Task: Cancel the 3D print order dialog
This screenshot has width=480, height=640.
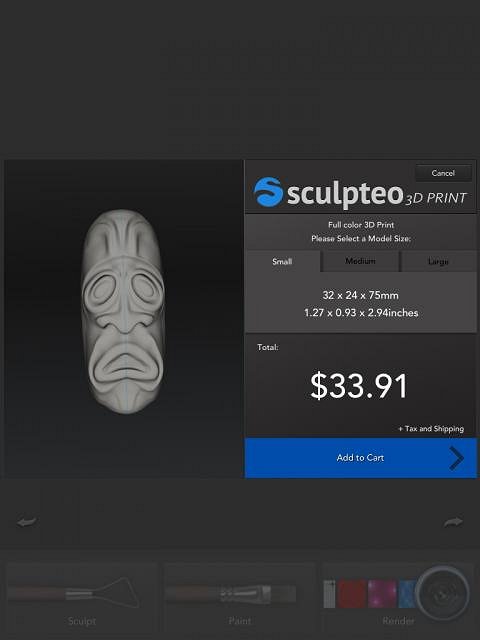Action: 443,173
